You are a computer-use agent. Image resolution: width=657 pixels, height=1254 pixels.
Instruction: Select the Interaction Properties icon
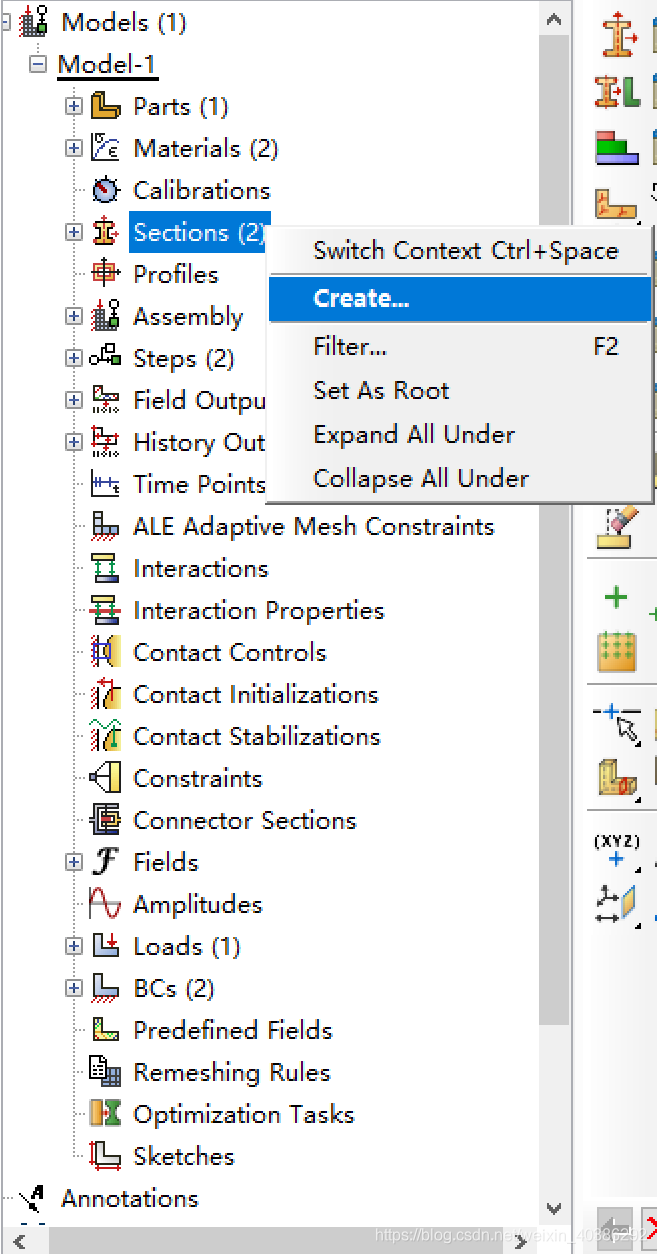[105, 610]
